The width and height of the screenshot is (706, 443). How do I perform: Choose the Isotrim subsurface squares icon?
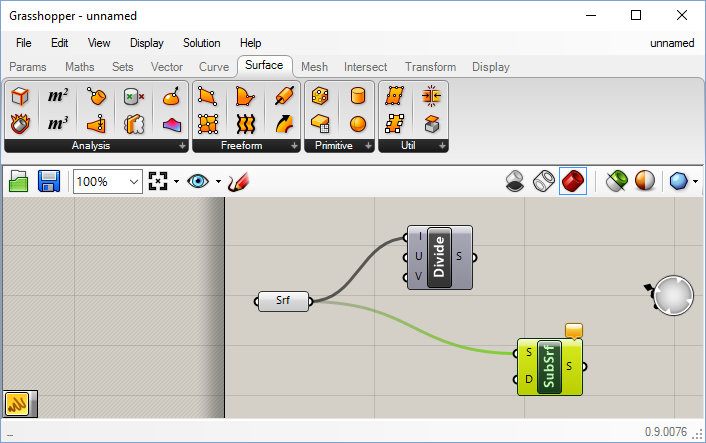click(394, 124)
